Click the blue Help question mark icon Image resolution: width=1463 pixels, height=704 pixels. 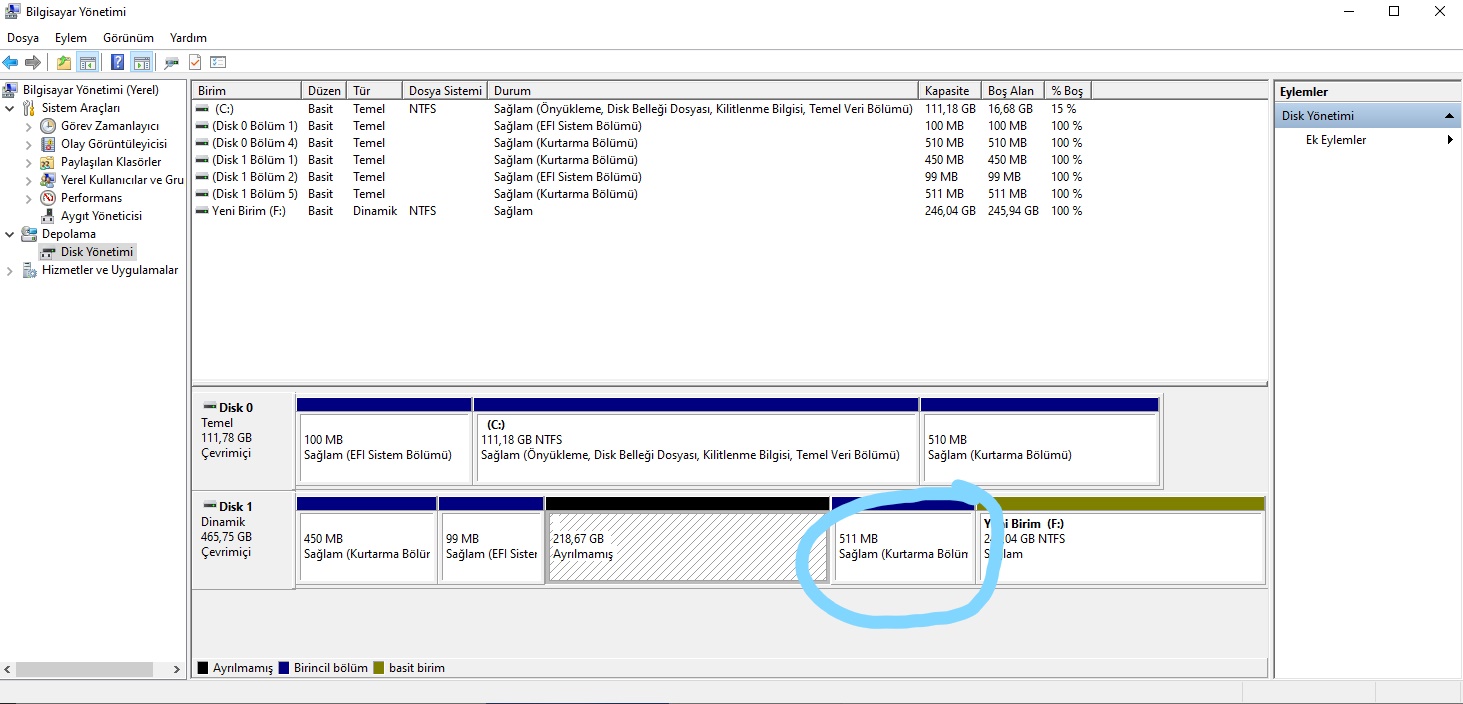(x=117, y=63)
